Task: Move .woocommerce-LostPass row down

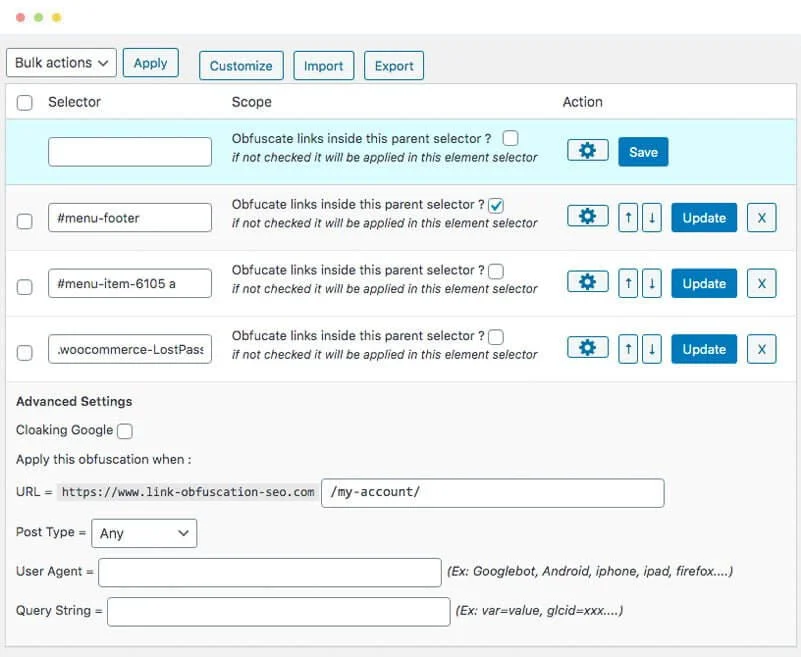Action: tap(652, 349)
